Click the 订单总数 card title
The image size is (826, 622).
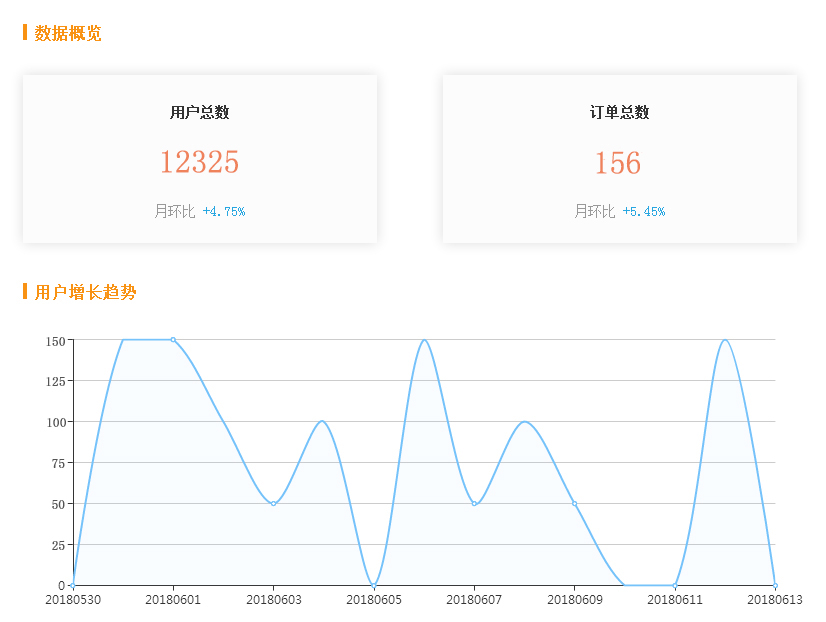tap(618, 112)
